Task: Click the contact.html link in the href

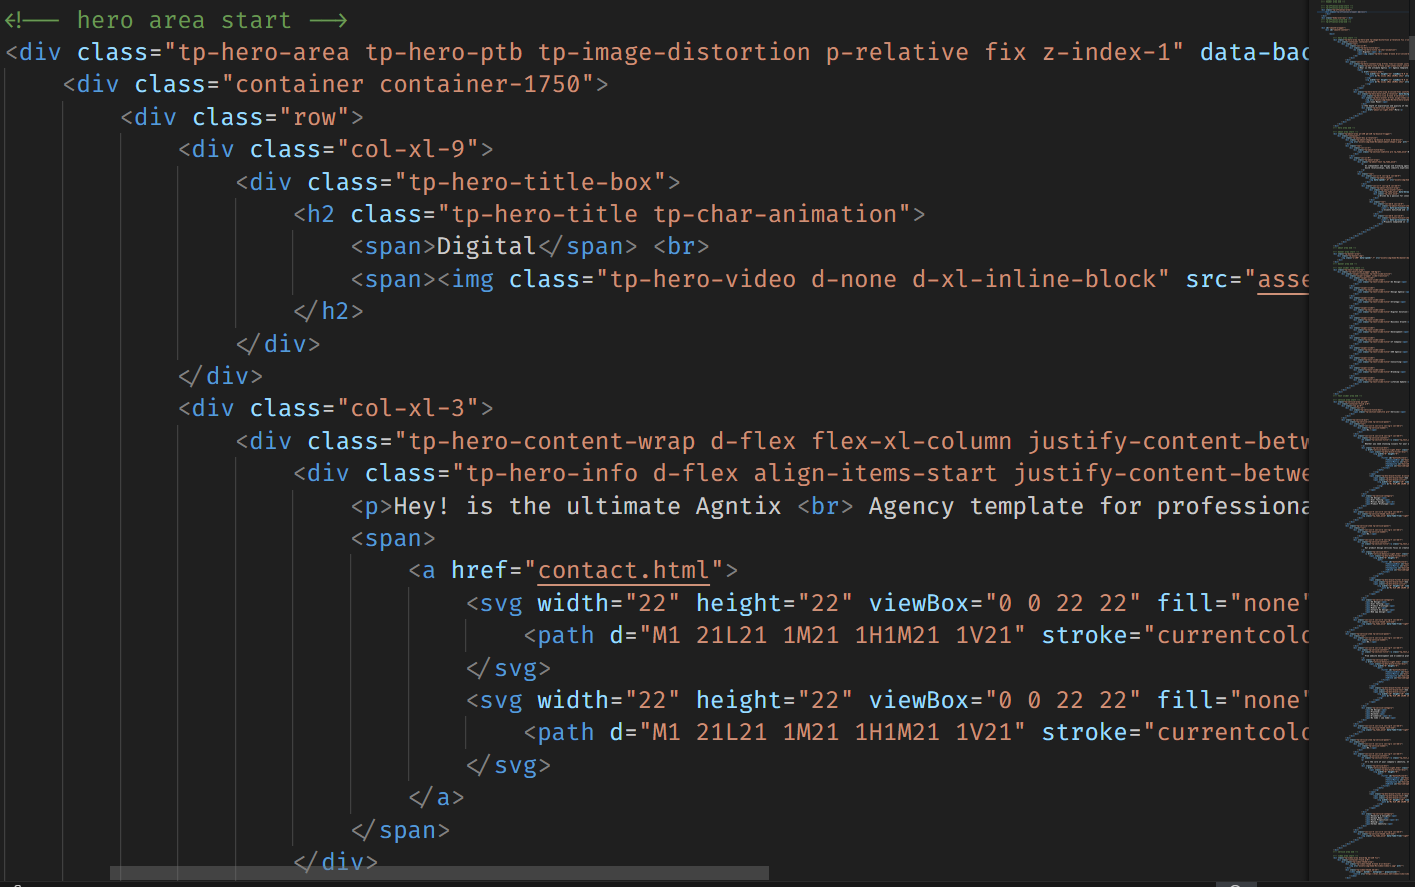Action: (624, 570)
